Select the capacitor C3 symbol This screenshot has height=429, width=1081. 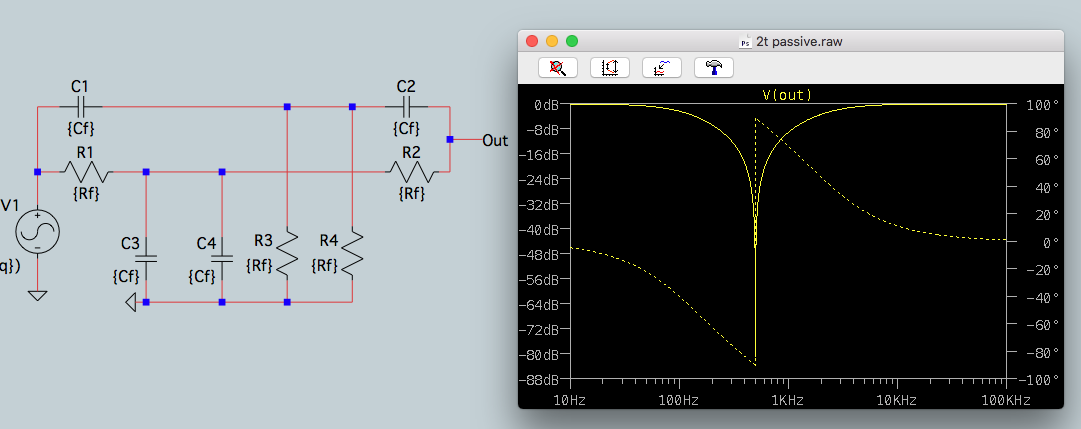coord(145,258)
